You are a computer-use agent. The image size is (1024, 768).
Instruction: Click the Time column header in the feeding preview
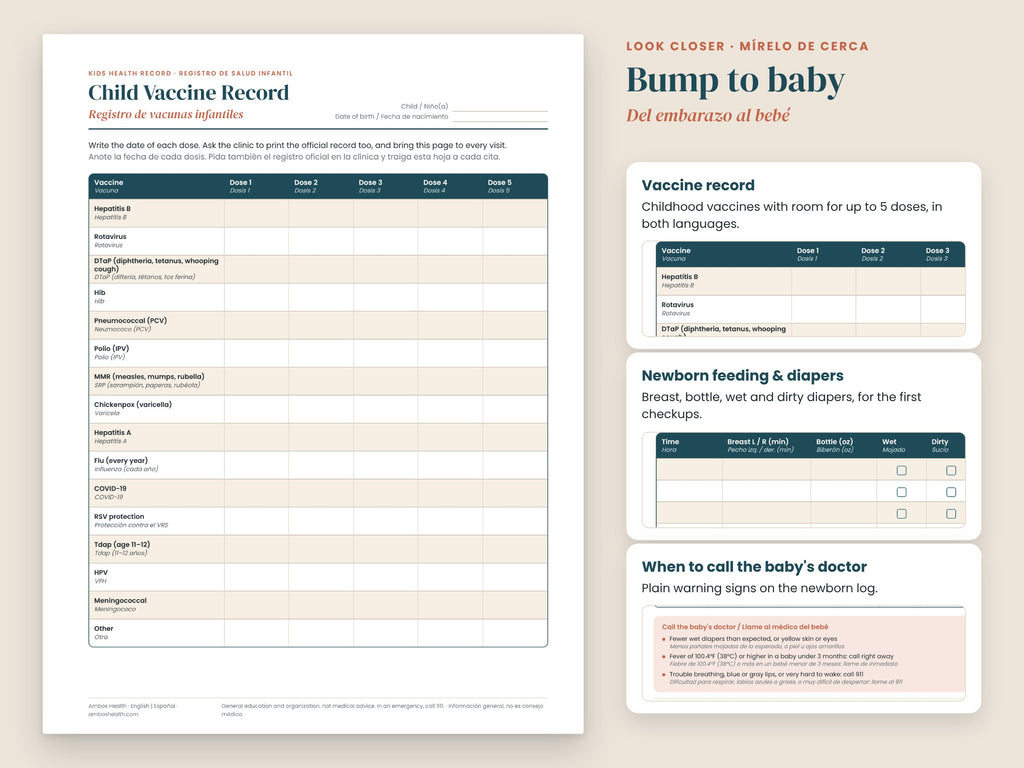tap(670, 445)
